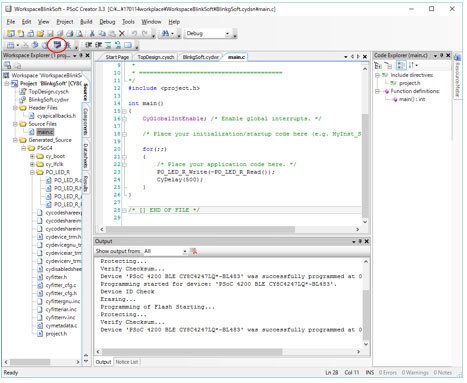This screenshot has width=467, height=383.
Task: Click the Find binoculars icon
Action: [165, 33]
